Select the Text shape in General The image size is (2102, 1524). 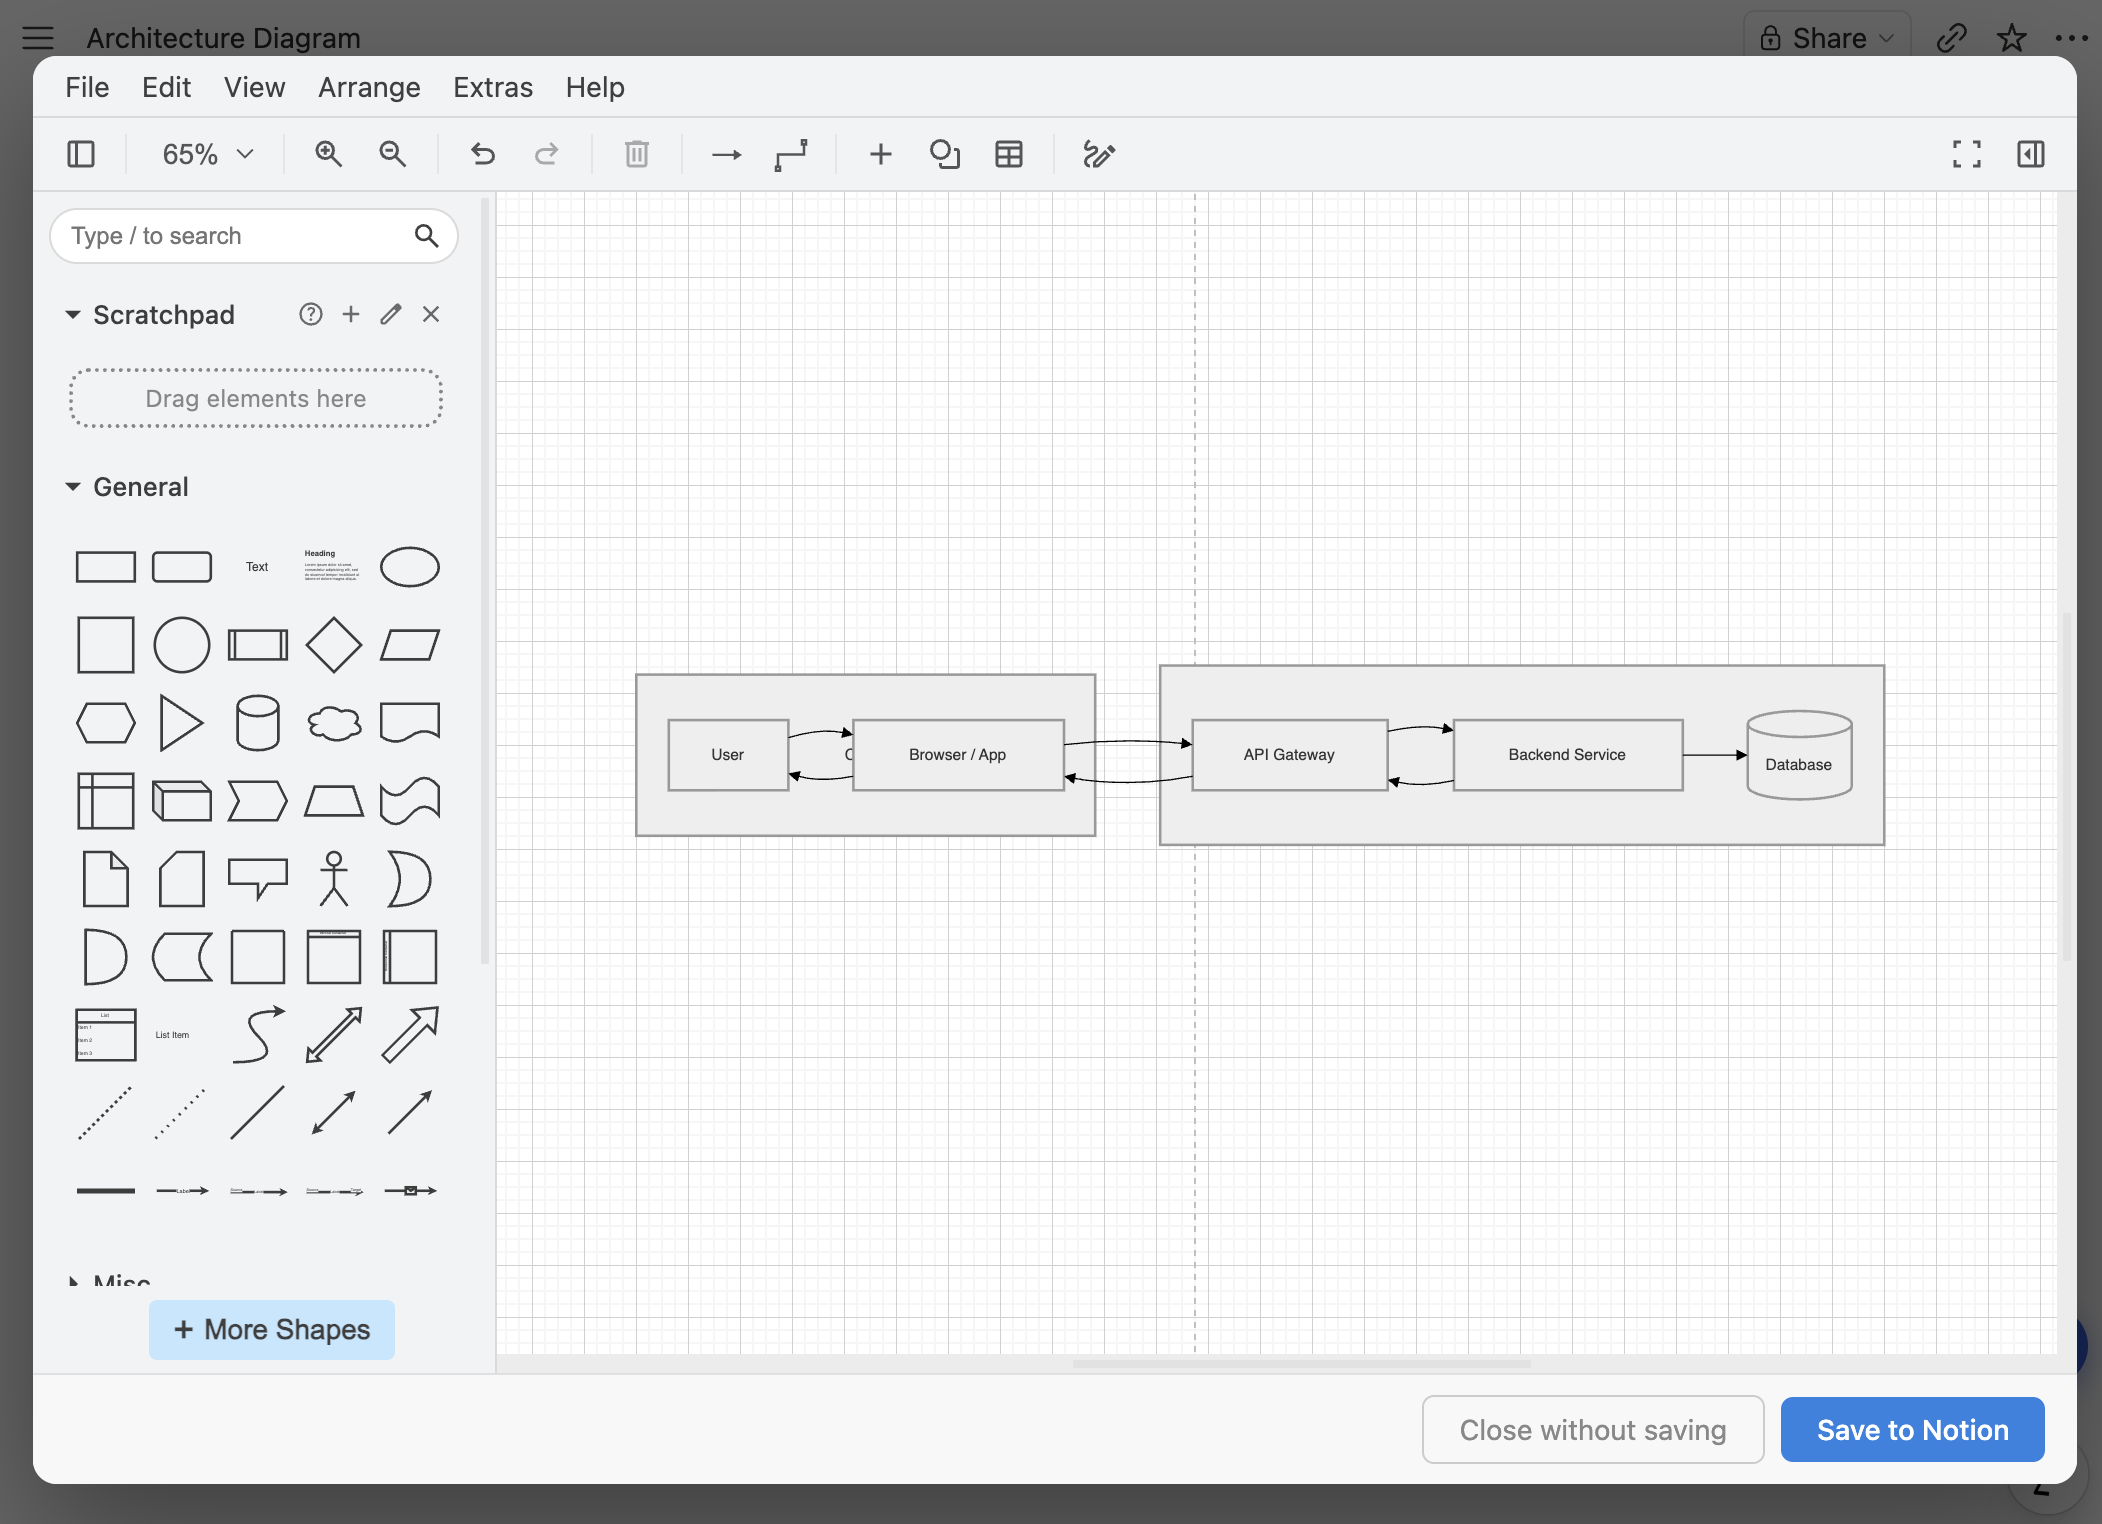(257, 567)
